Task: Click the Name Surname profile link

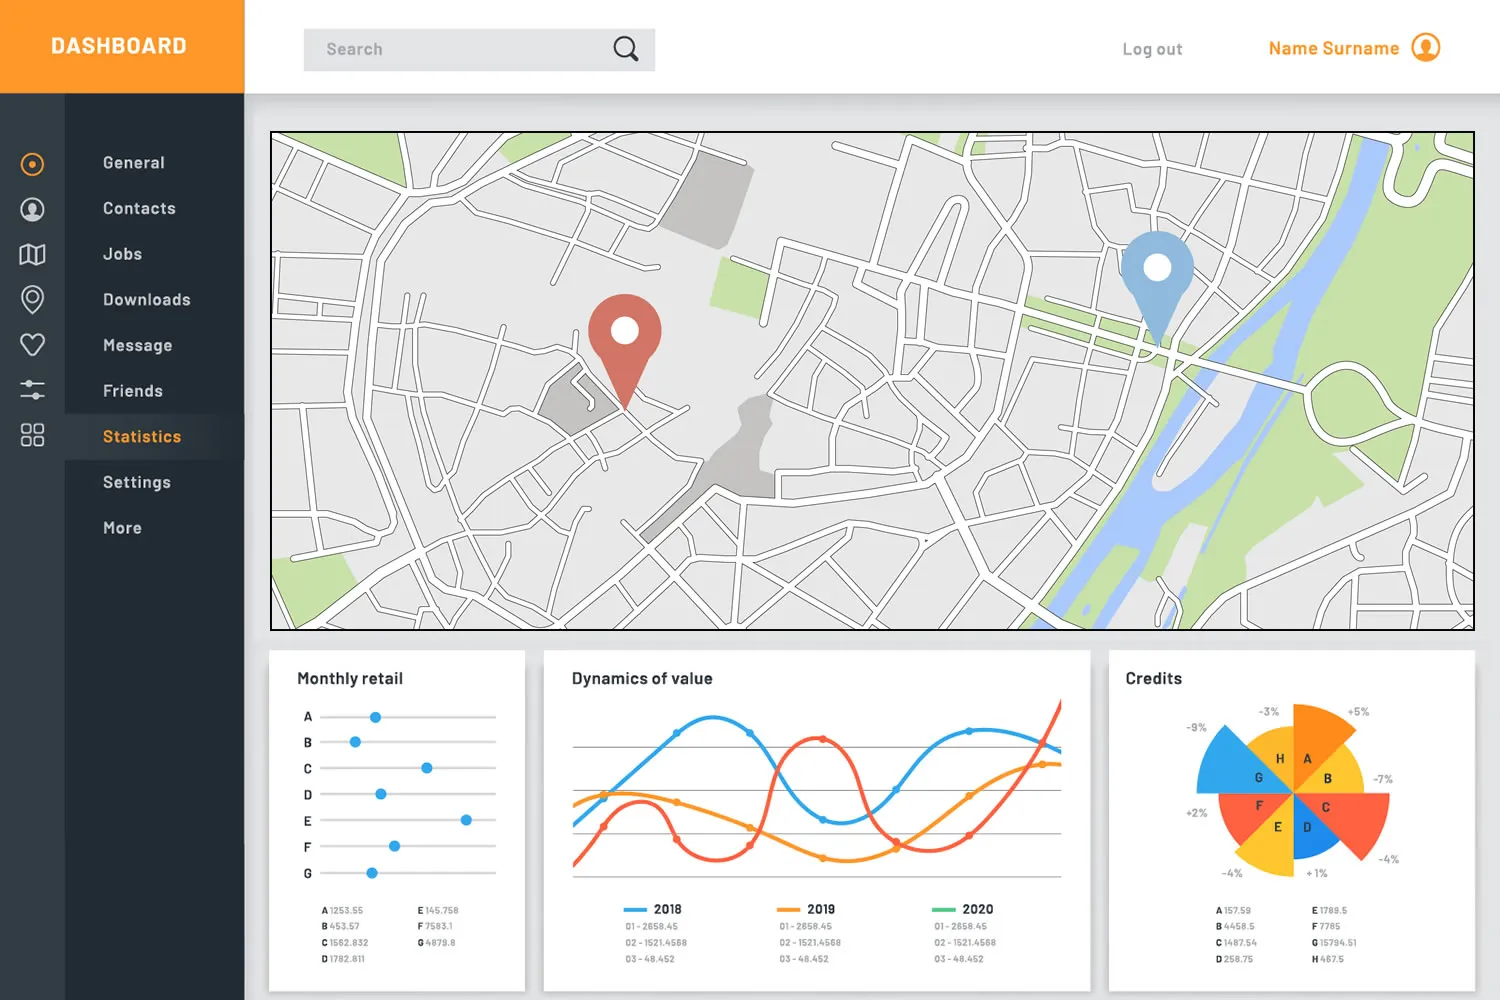Action: [1333, 48]
